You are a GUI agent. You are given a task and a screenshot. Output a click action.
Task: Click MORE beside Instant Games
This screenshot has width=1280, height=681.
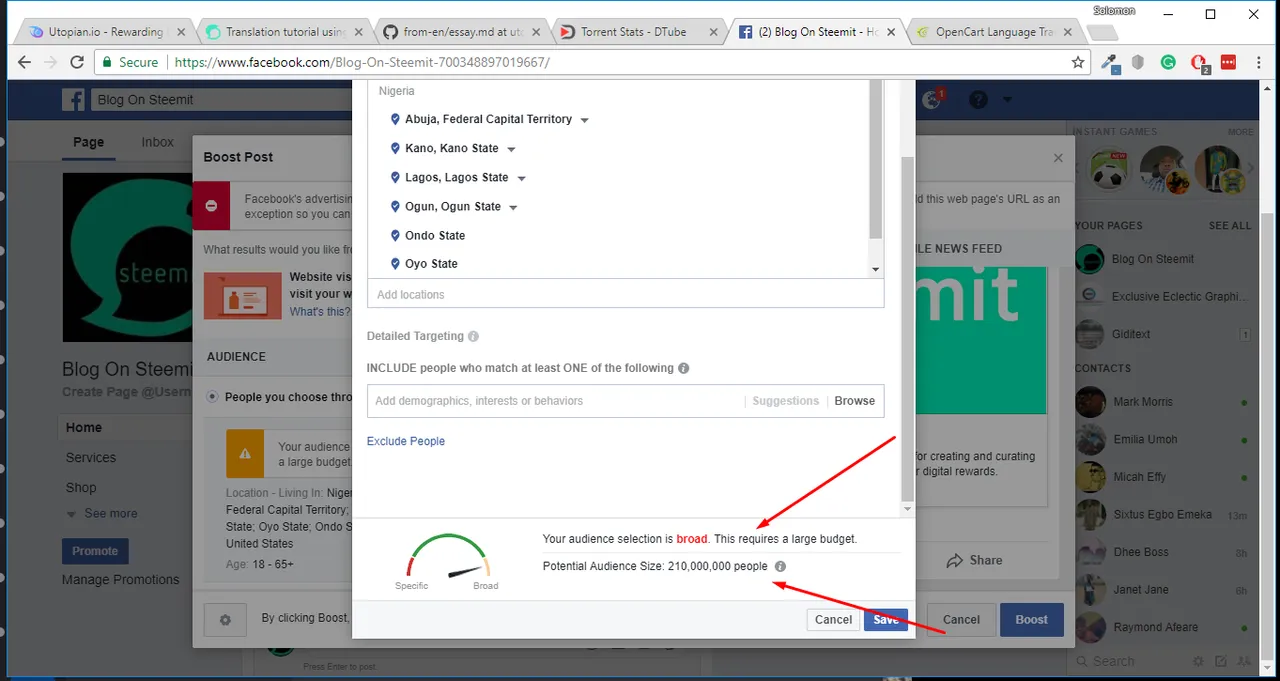click(1240, 132)
